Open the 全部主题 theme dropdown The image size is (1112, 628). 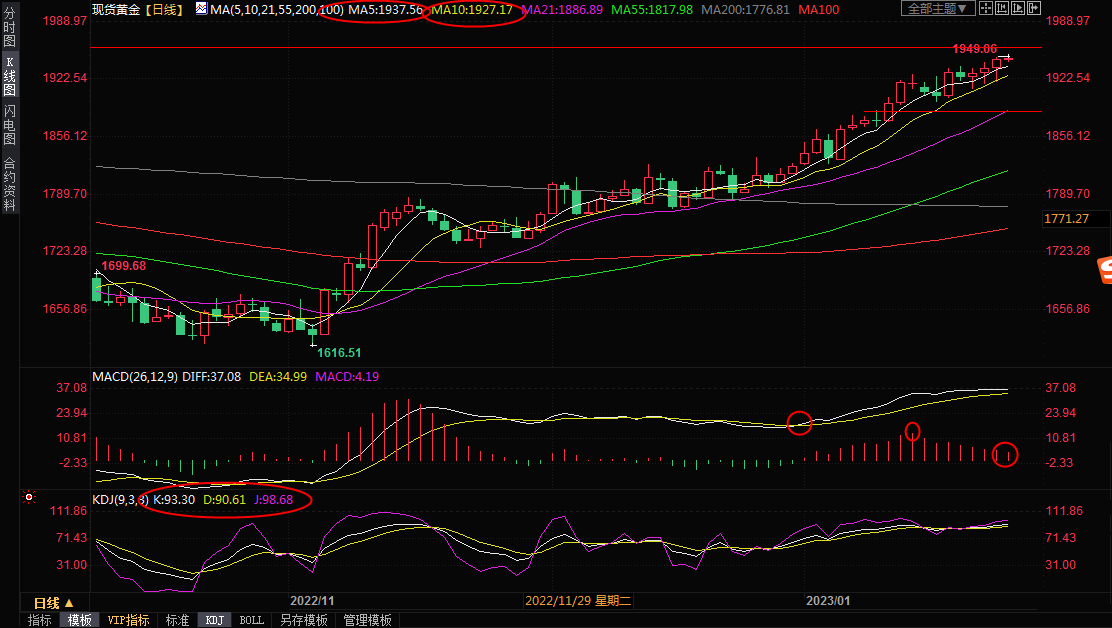tap(937, 9)
